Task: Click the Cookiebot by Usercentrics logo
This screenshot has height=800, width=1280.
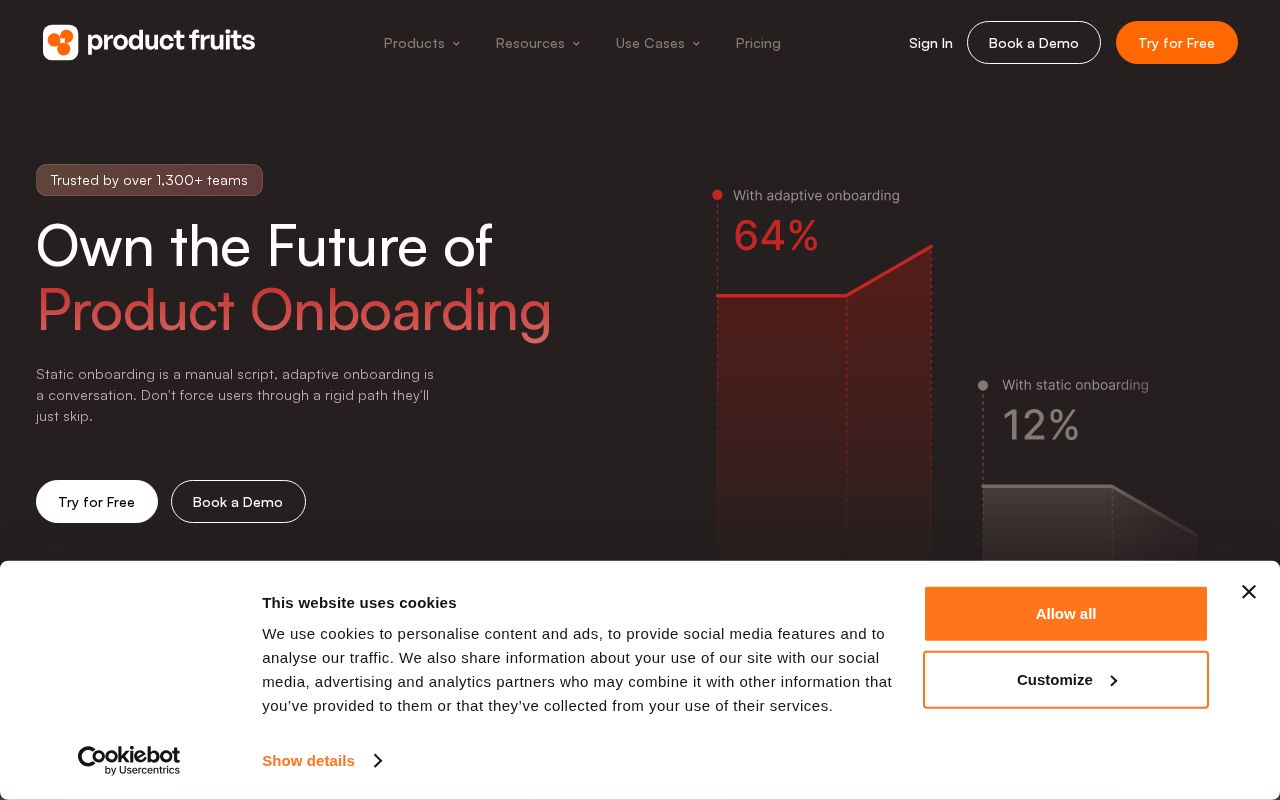Action: point(129,760)
